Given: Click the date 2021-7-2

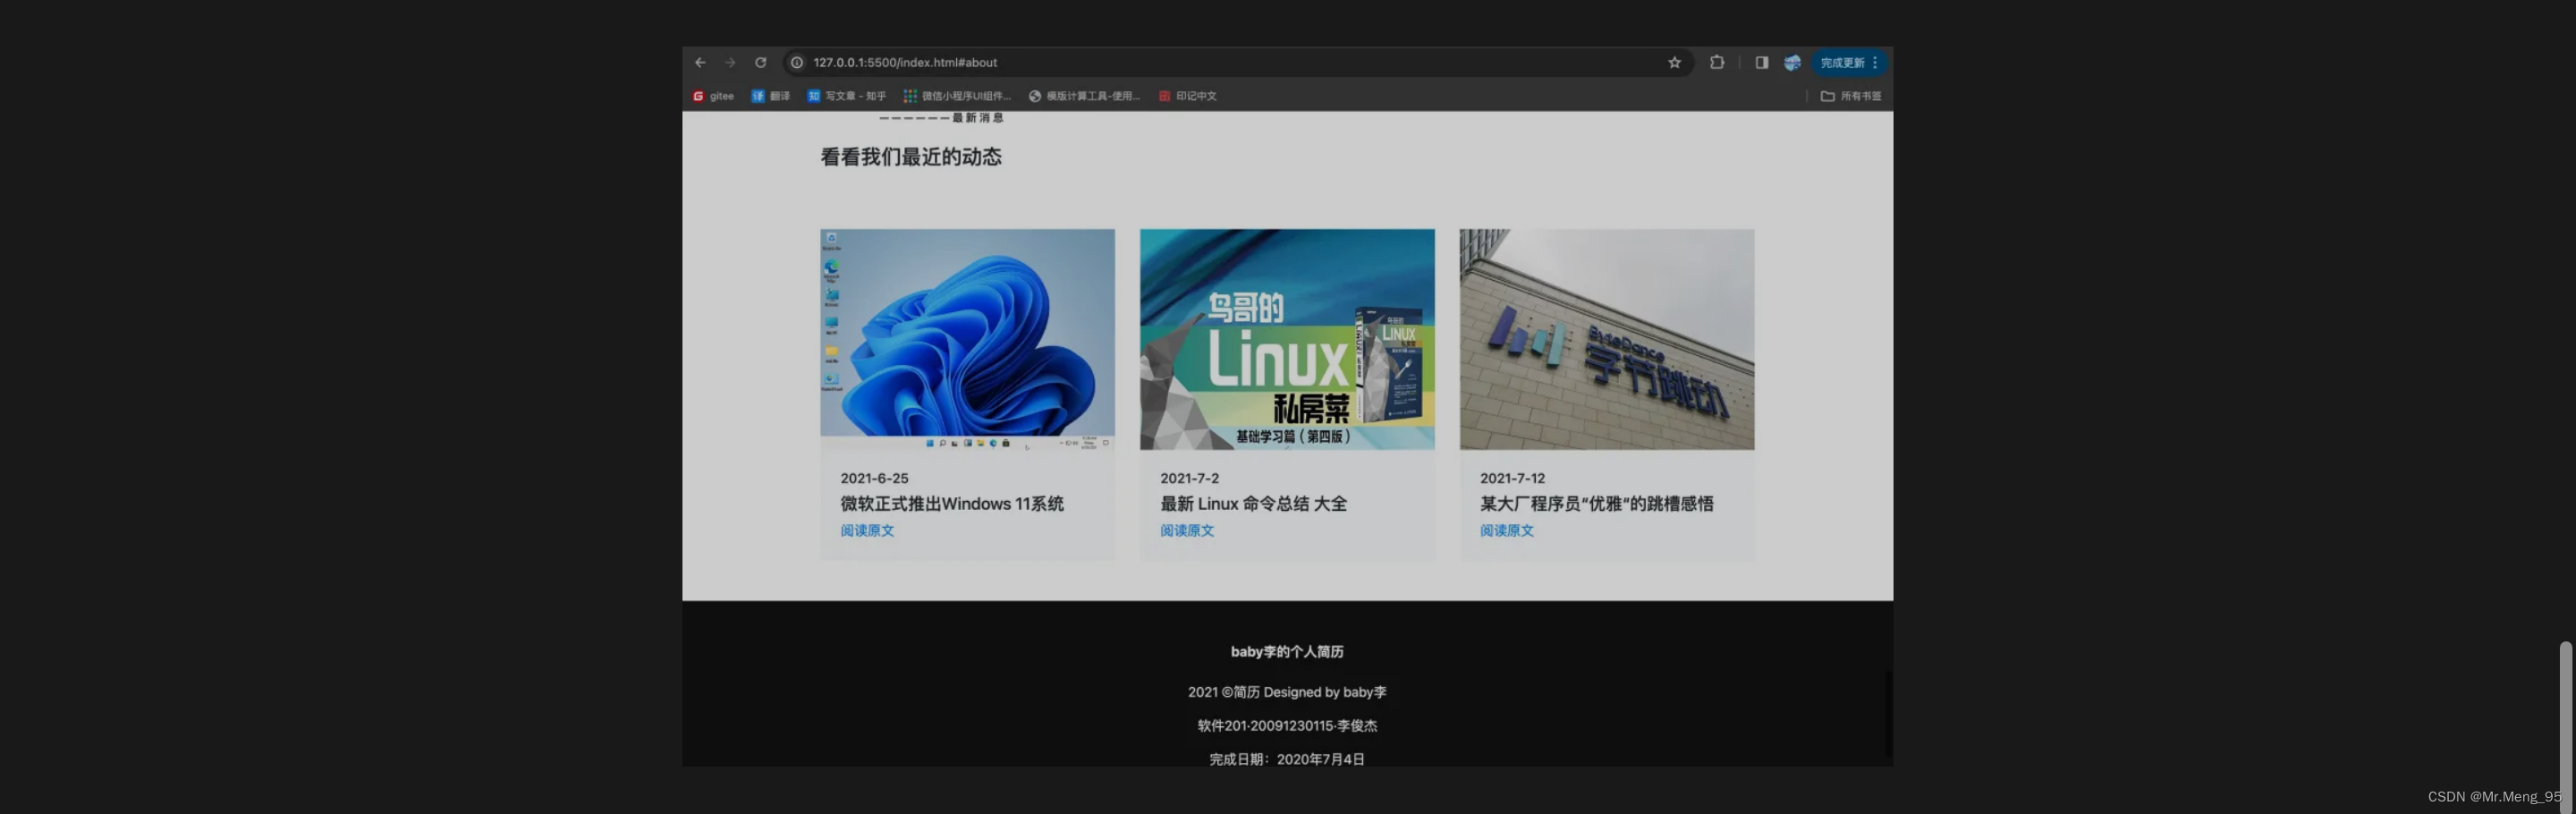Looking at the screenshot, I should coord(1190,478).
